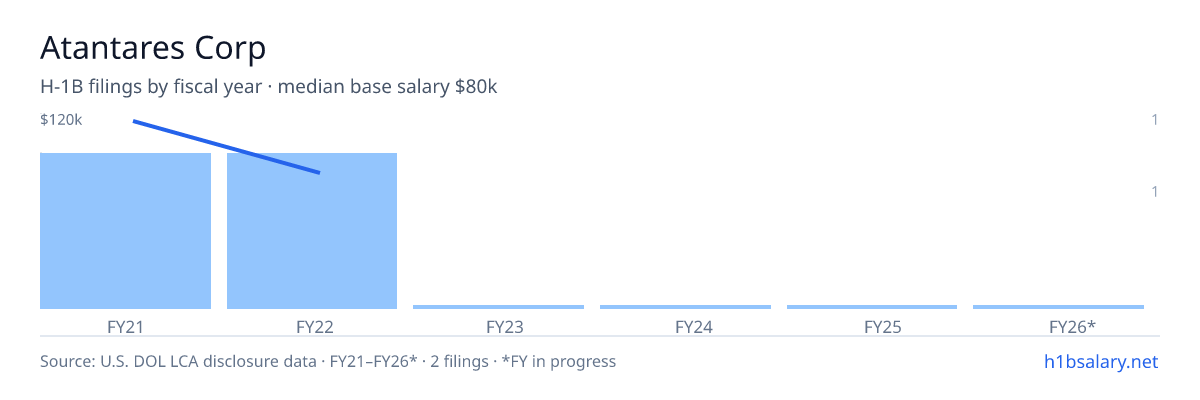Screen dimensions: 1200x400
Task: Click the FY21 axis label
Action: pyautogui.click(x=125, y=327)
